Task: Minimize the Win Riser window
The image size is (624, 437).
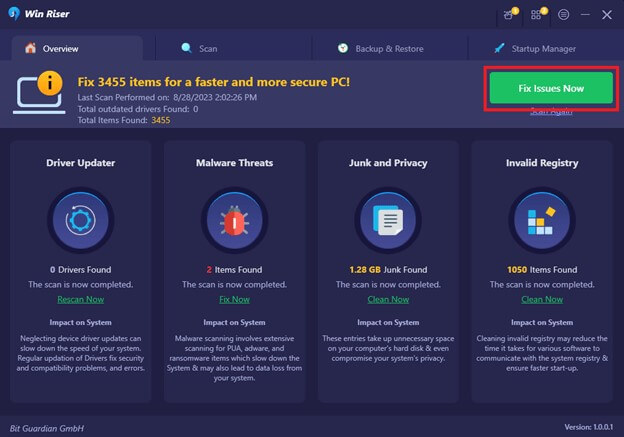Action: pyautogui.click(x=585, y=15)
